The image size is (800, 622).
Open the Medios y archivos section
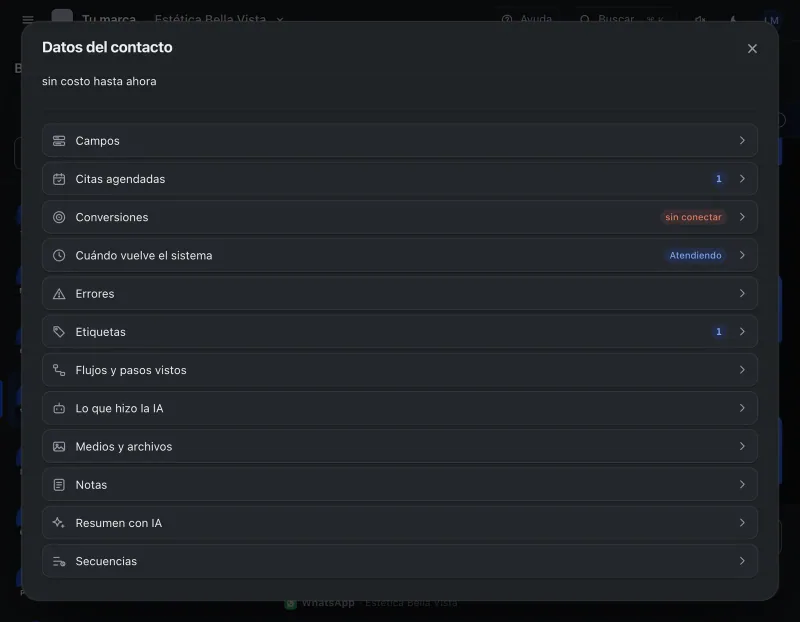click(399, 446)
